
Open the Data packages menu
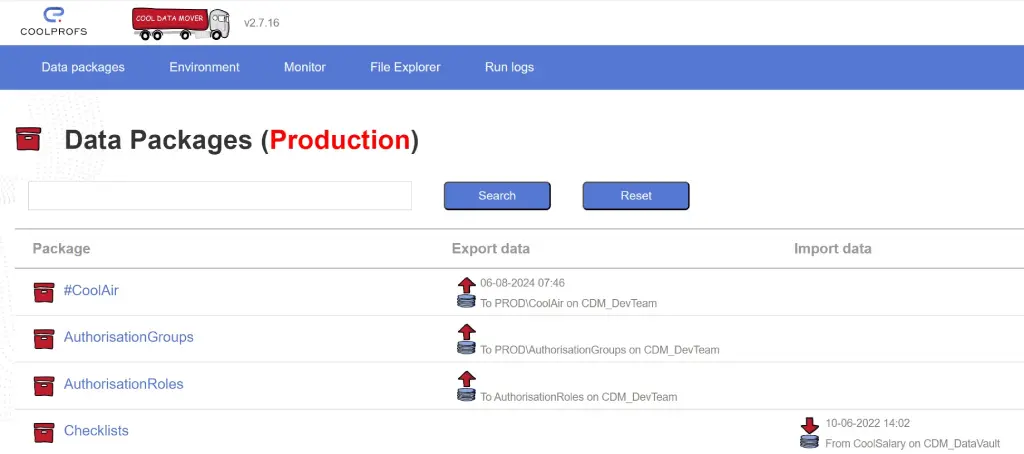pos(83,67)
